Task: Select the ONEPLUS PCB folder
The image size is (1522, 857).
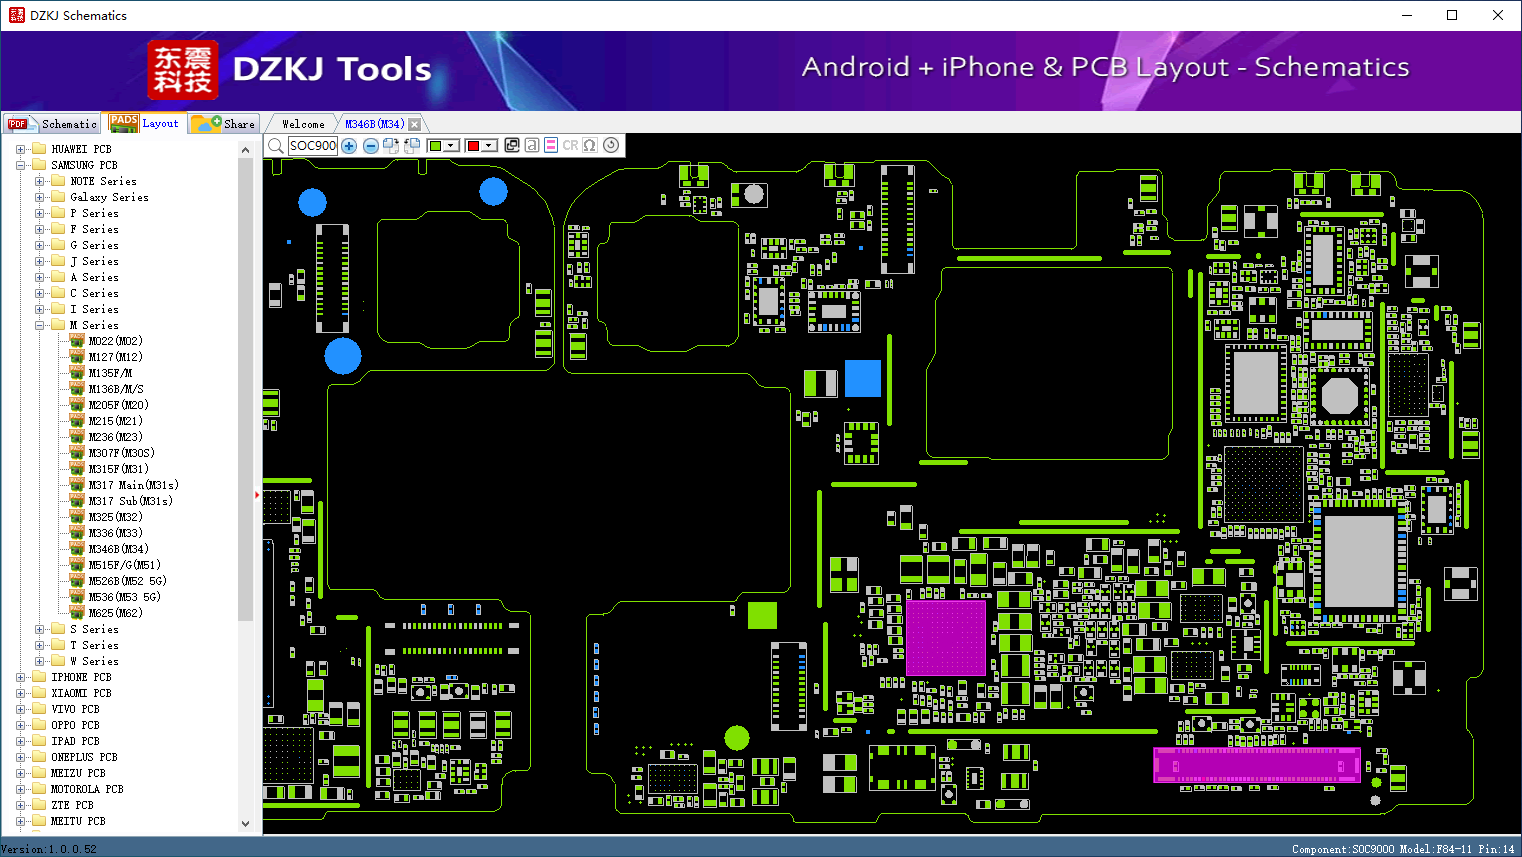Action: point(84,757)
